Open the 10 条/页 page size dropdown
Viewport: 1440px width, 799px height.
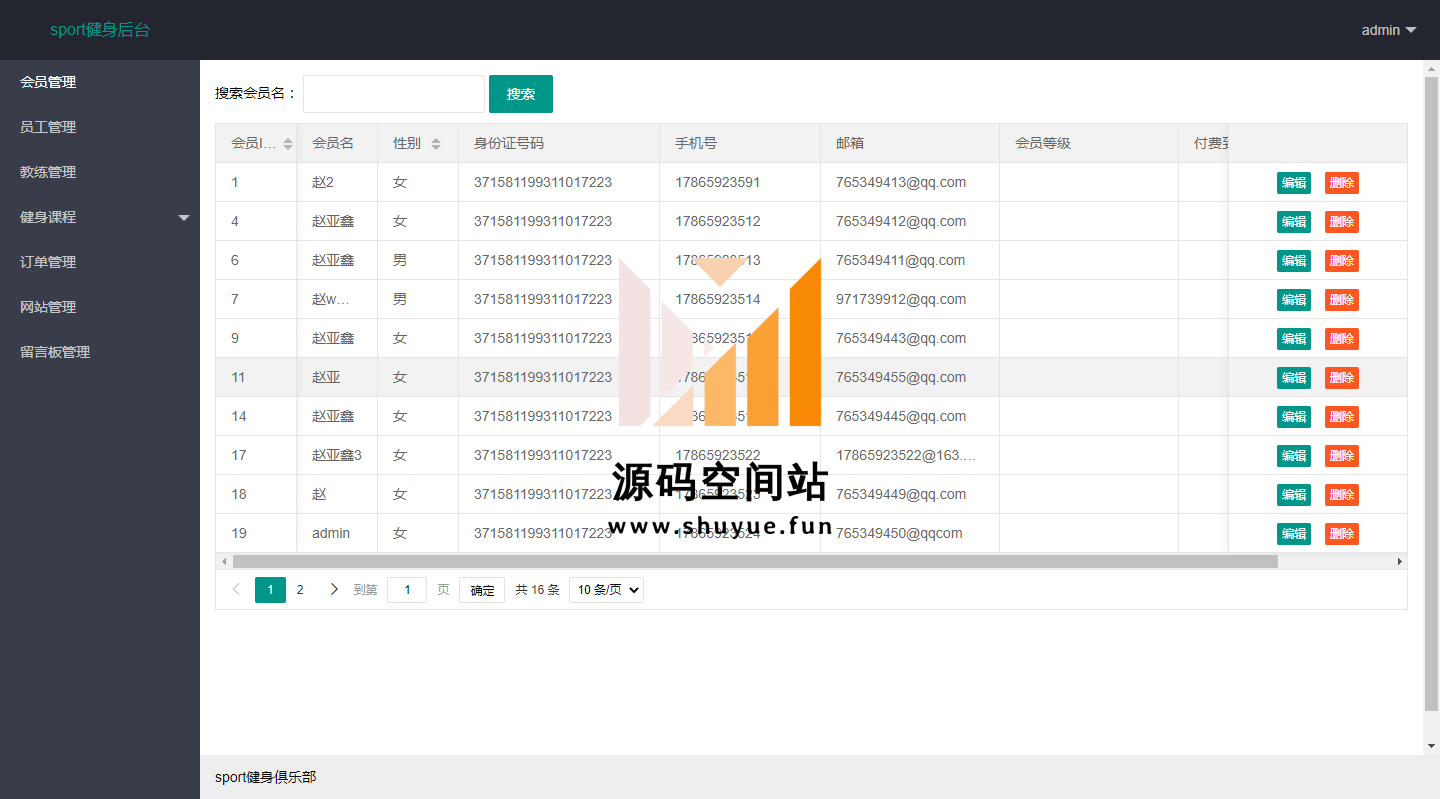(606, 590)
